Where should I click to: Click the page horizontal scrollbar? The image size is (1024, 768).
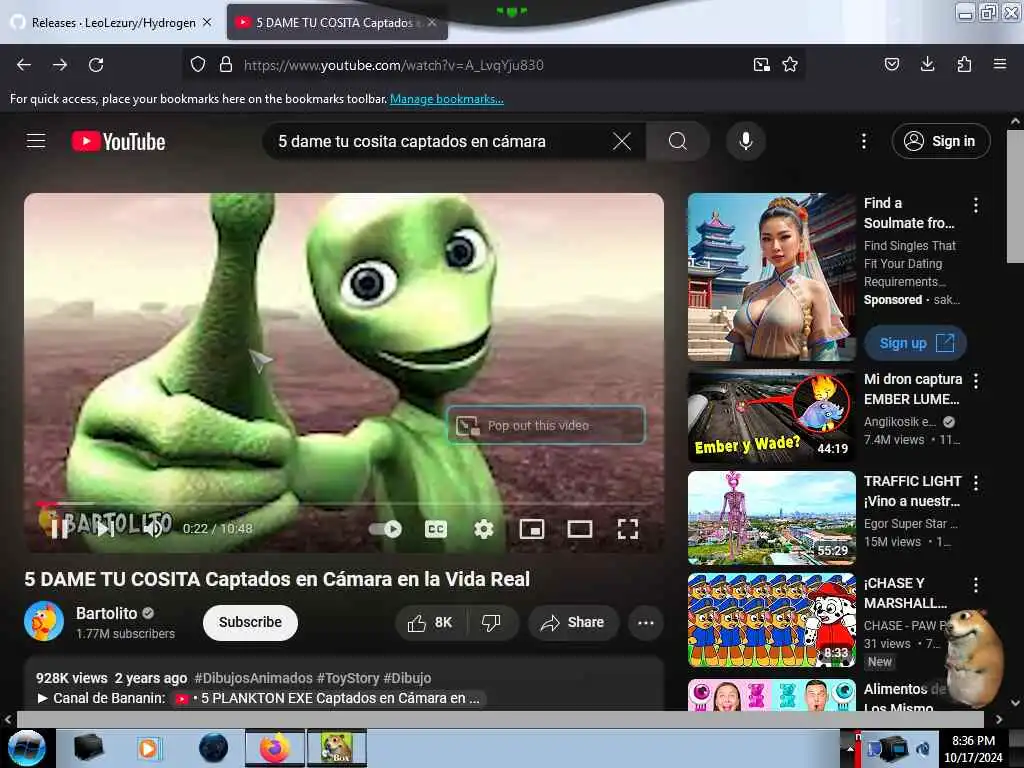point(500,719)
